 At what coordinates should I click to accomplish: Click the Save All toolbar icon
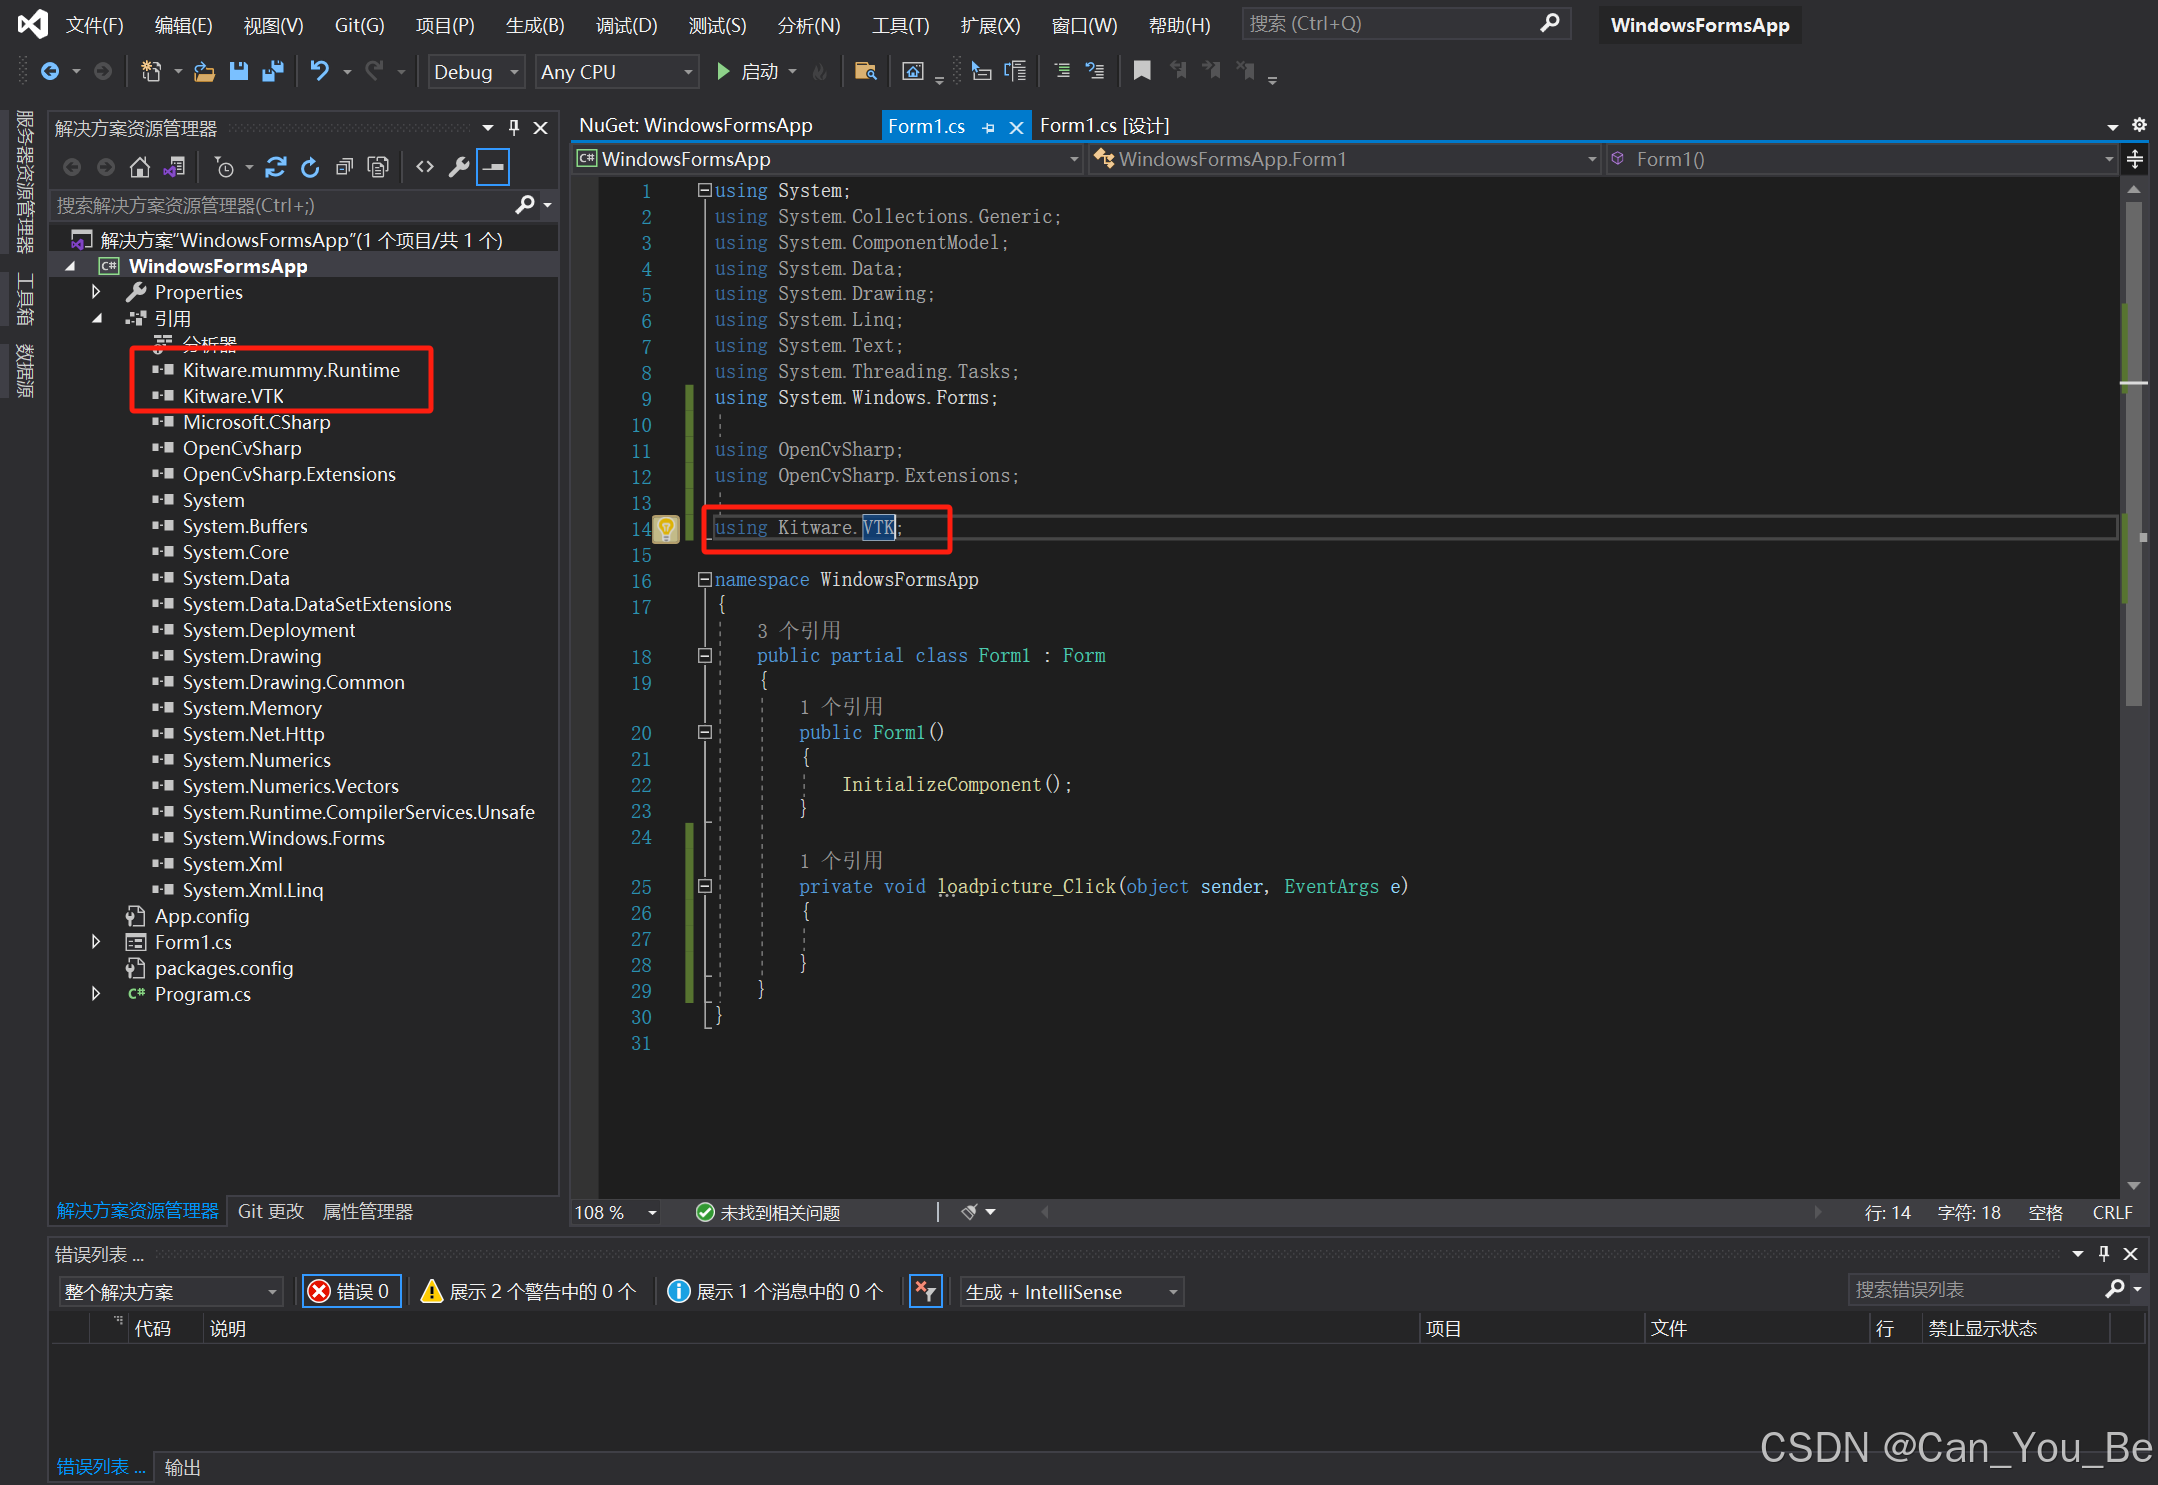272,71
